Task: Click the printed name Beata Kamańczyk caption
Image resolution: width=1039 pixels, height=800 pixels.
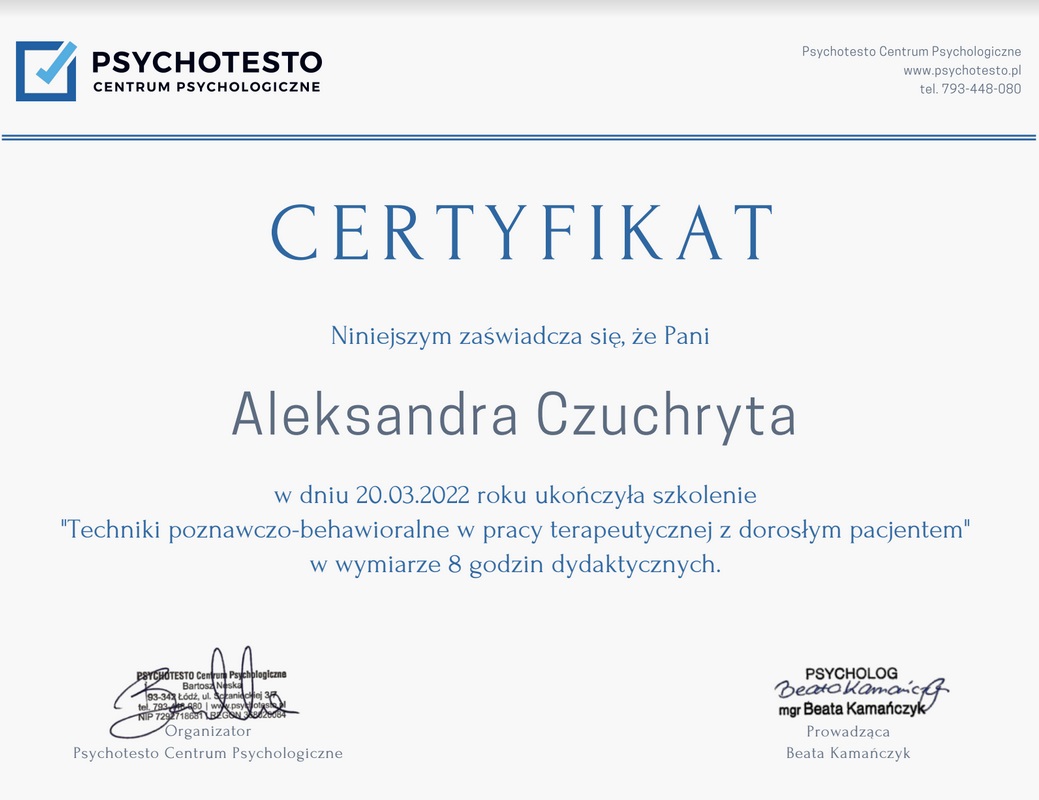Action: click(x=848, y=753)
